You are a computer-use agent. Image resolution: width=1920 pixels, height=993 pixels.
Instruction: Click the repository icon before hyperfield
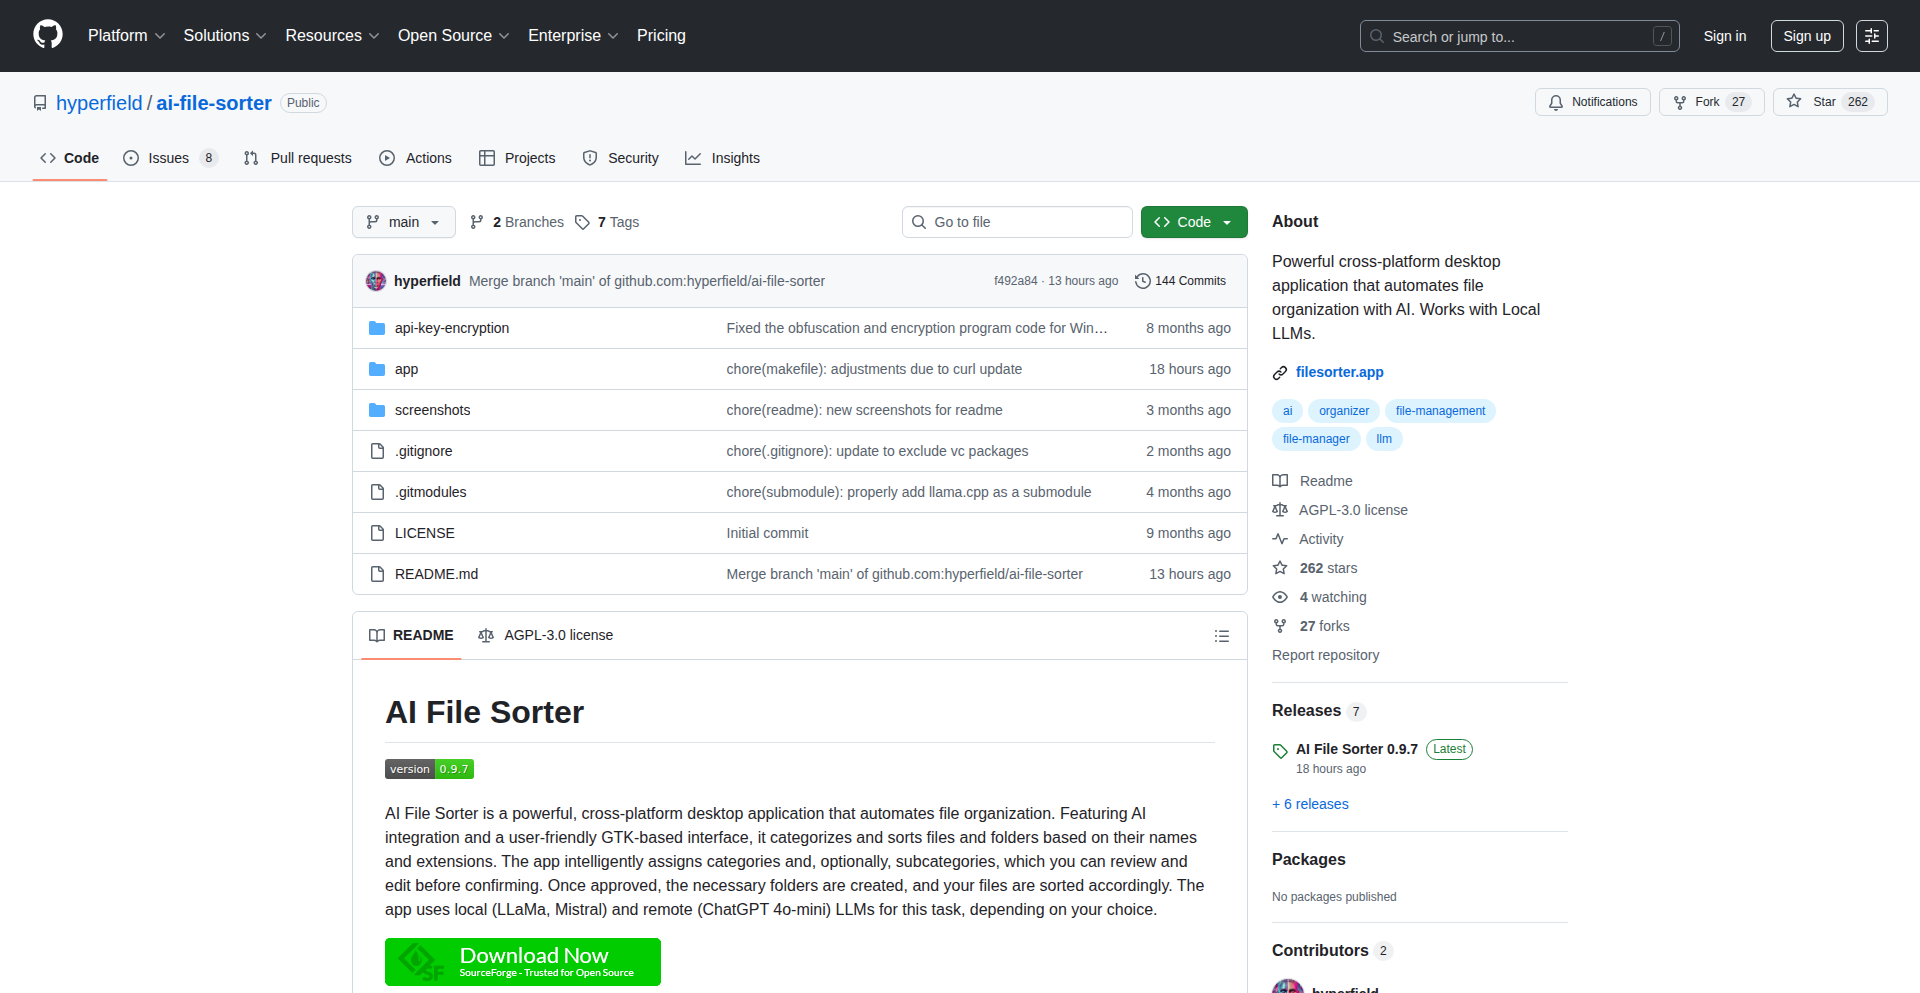pos(40,103)
